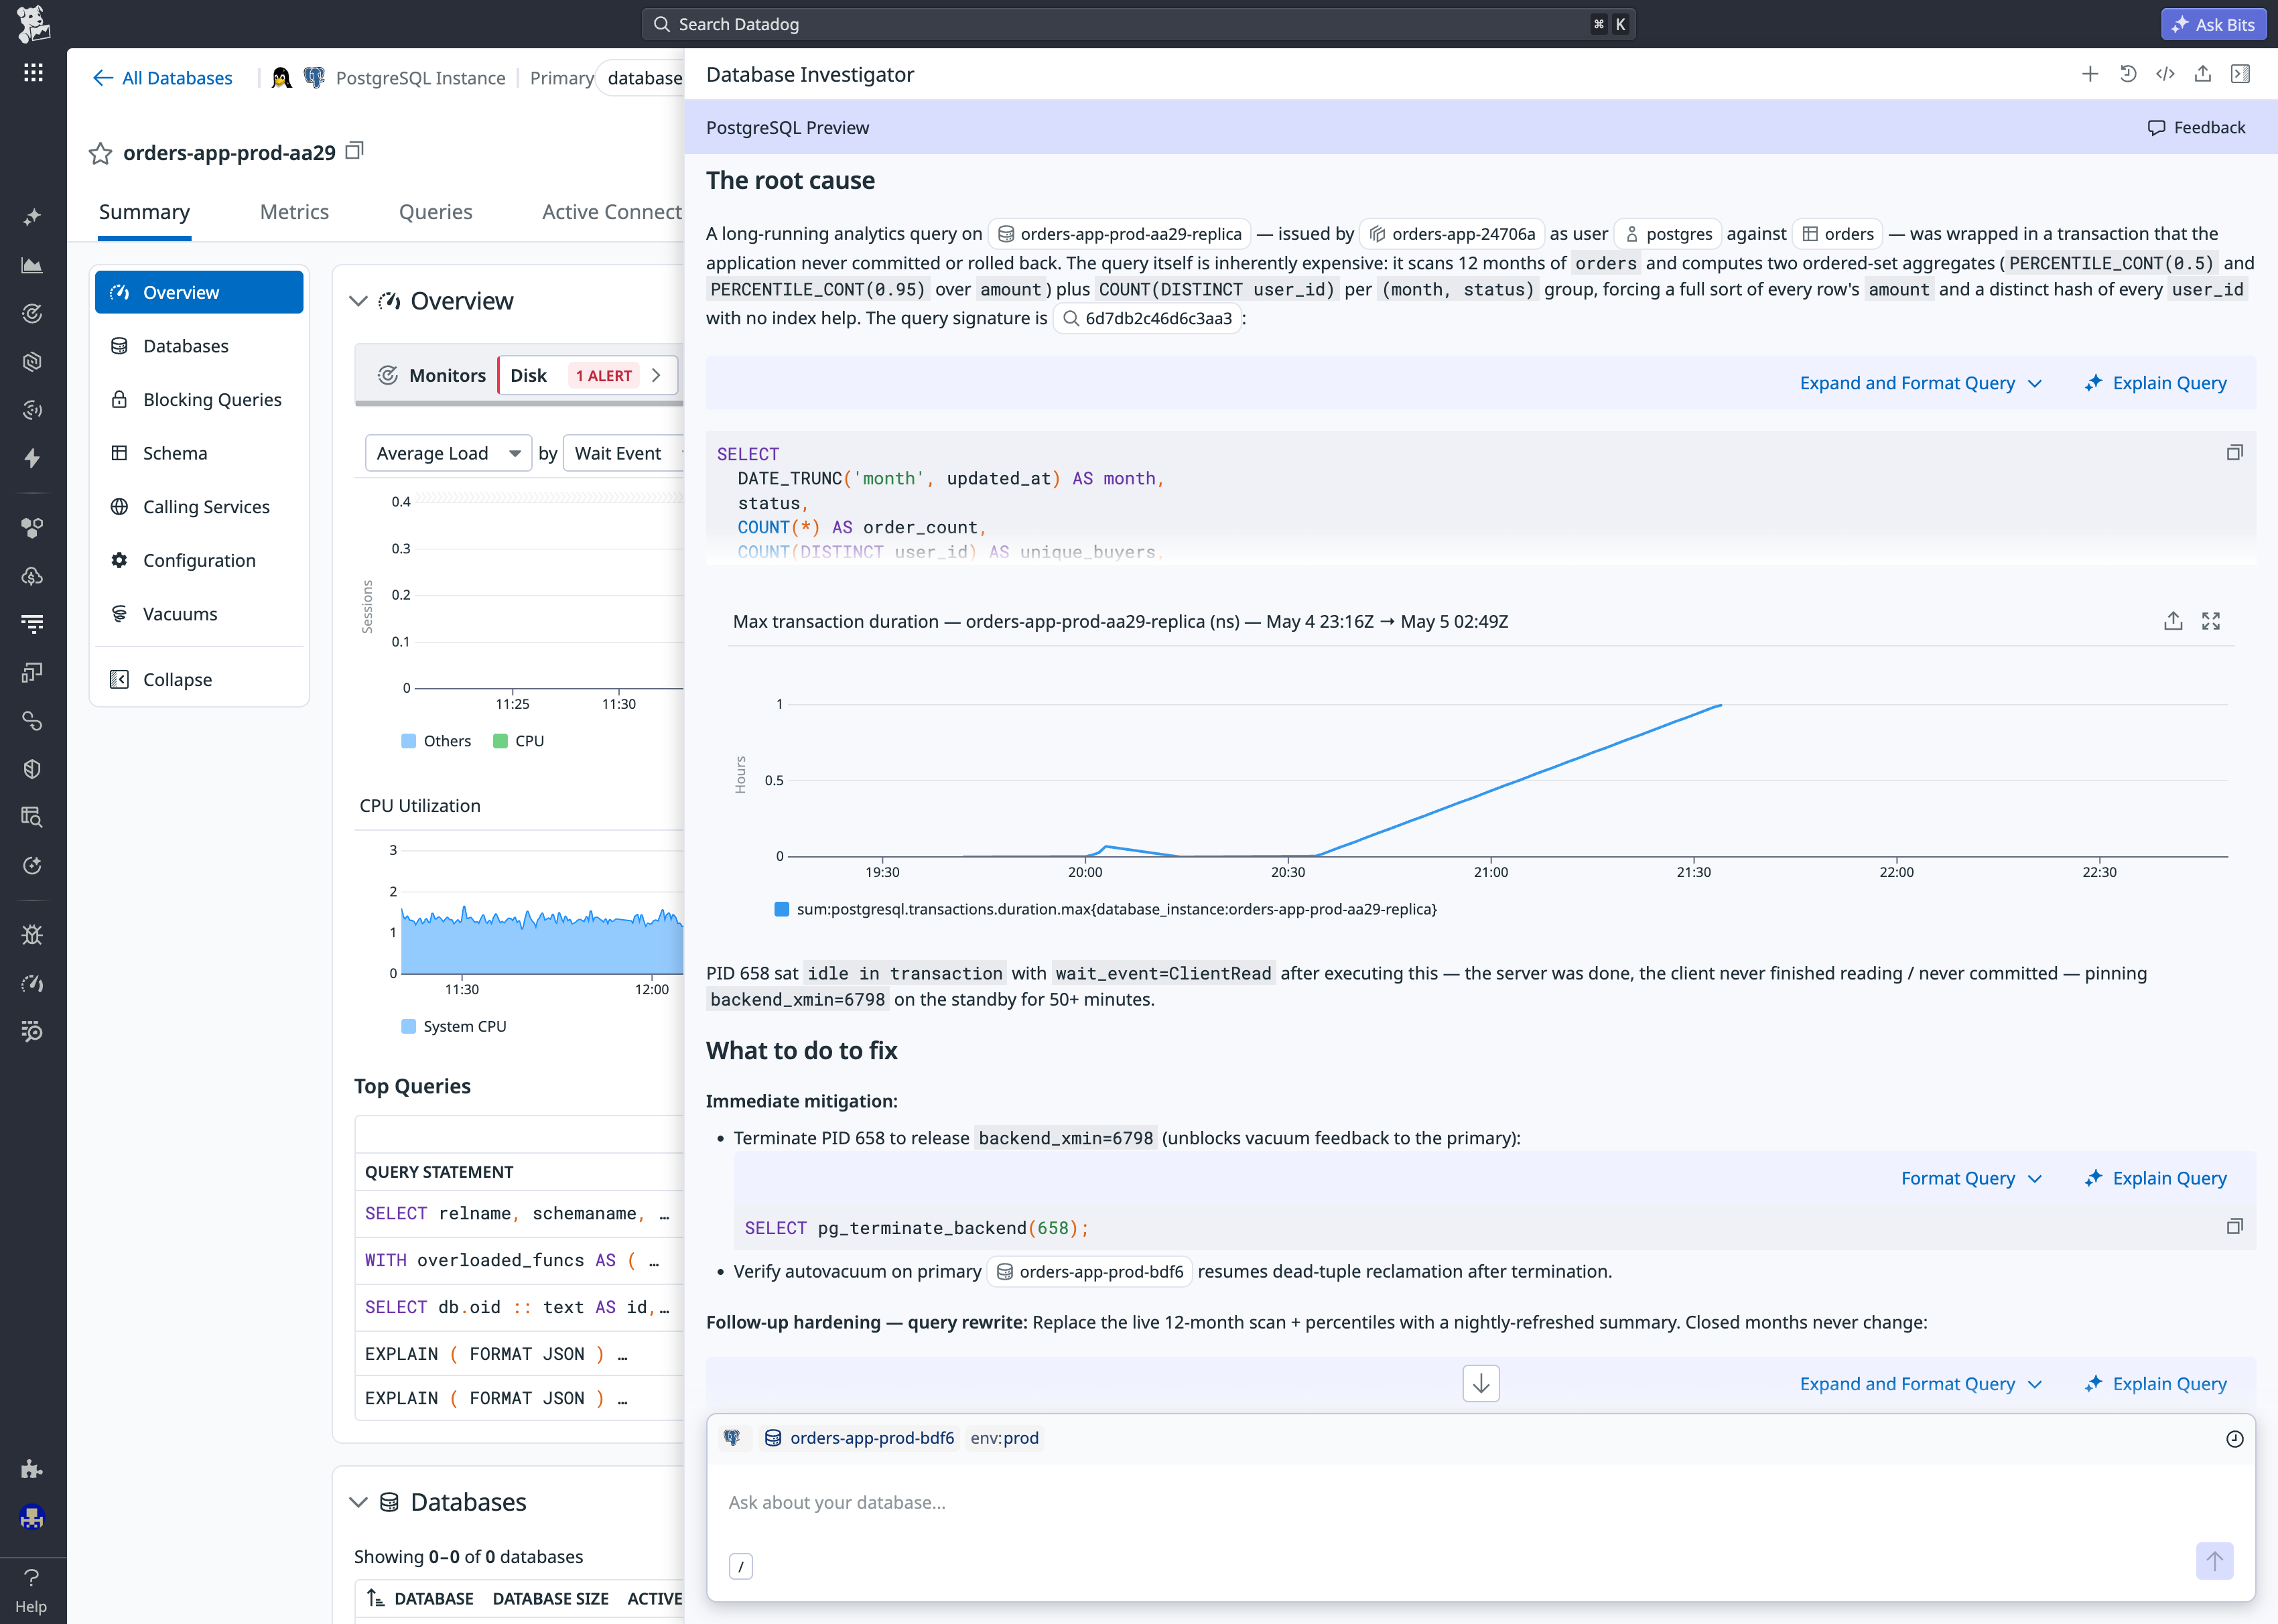This screenshot has width=2278, height=1624.
Task: Favorite orders-app-prod-aa29 with the star icon
Action: pos(100,153)
